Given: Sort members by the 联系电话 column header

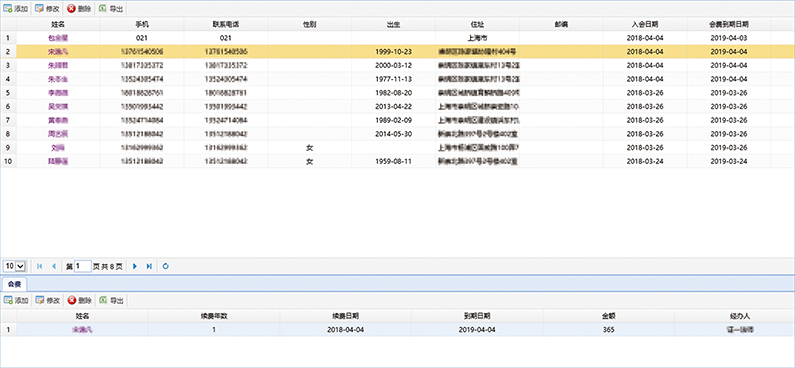Looking at the screenshot, I should pyautogui.click(x=226, y=24).
